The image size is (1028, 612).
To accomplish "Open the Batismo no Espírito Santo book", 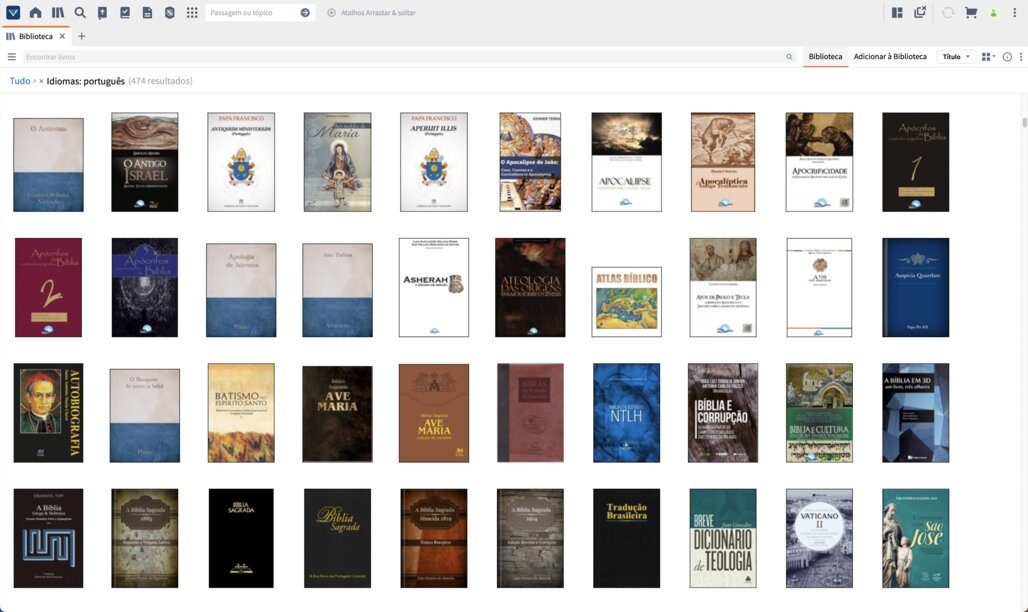I will (241, 413).
